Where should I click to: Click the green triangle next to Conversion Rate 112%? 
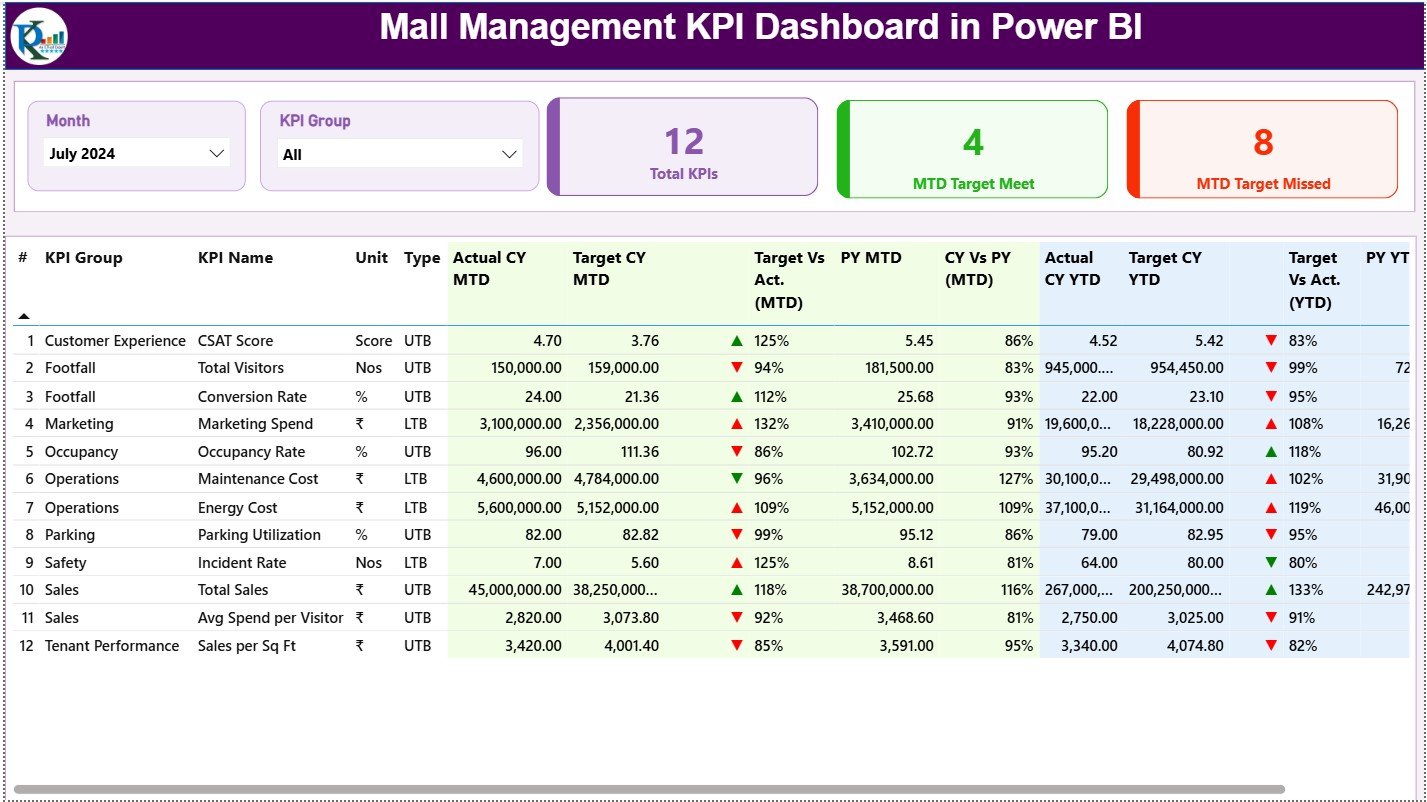(x=737, y=396)
